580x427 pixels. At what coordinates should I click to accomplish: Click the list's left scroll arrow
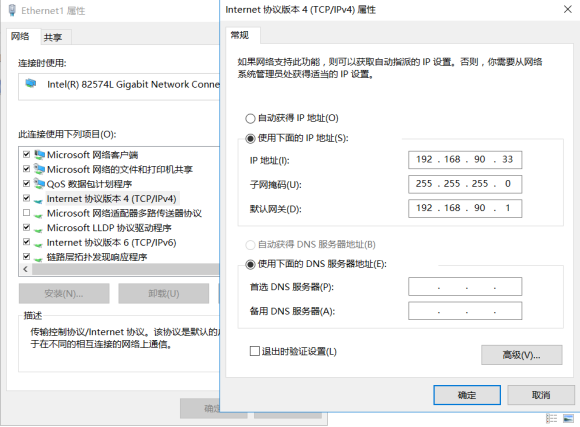[25, 269]
